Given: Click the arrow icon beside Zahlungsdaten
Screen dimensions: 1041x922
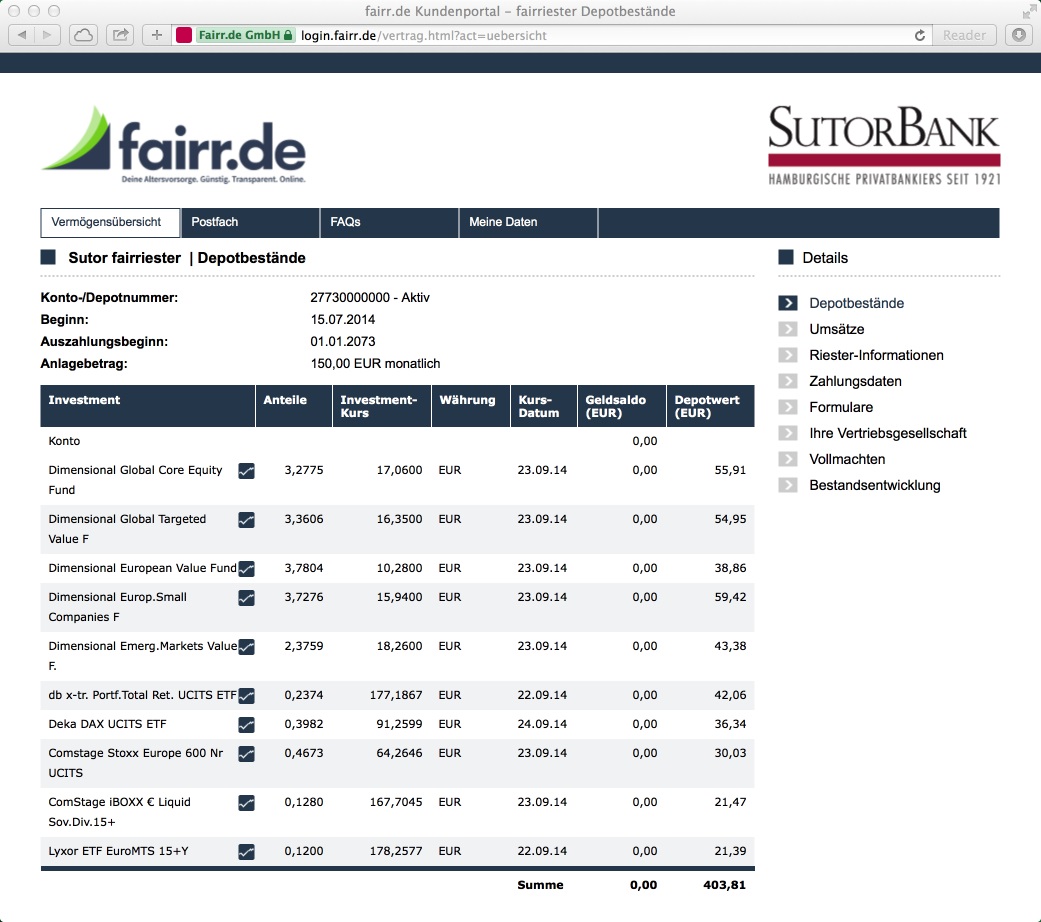Looking at the screenshot, I should [x=787, y=381].
